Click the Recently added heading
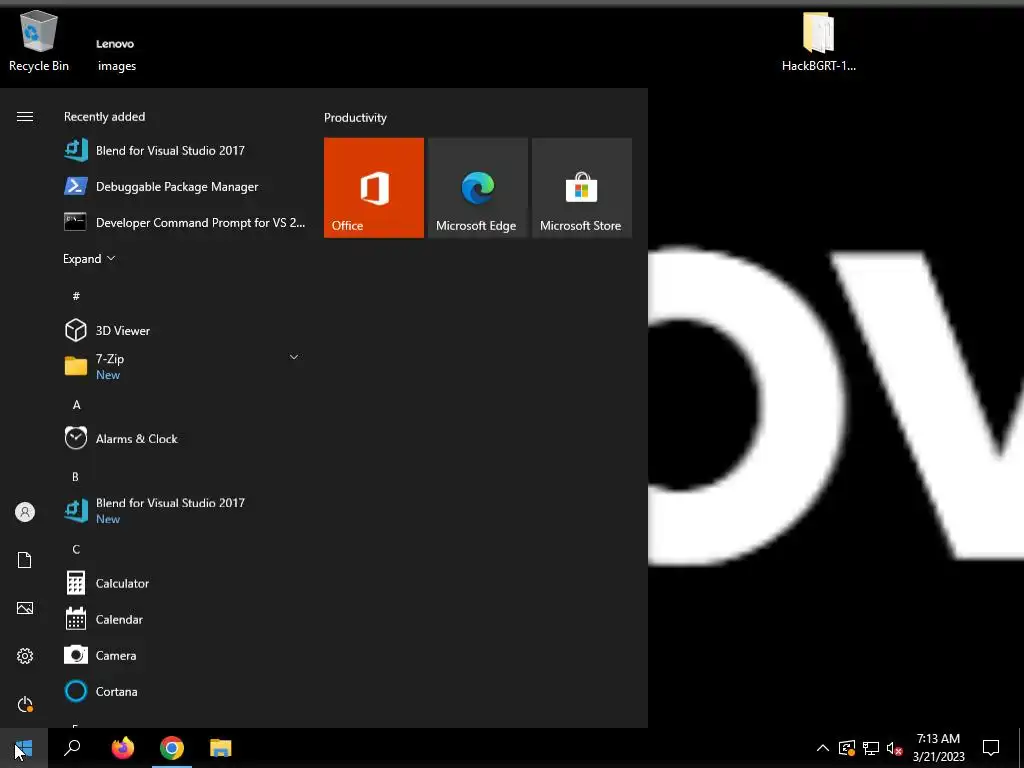1024x768 pixels. (104, 117)
